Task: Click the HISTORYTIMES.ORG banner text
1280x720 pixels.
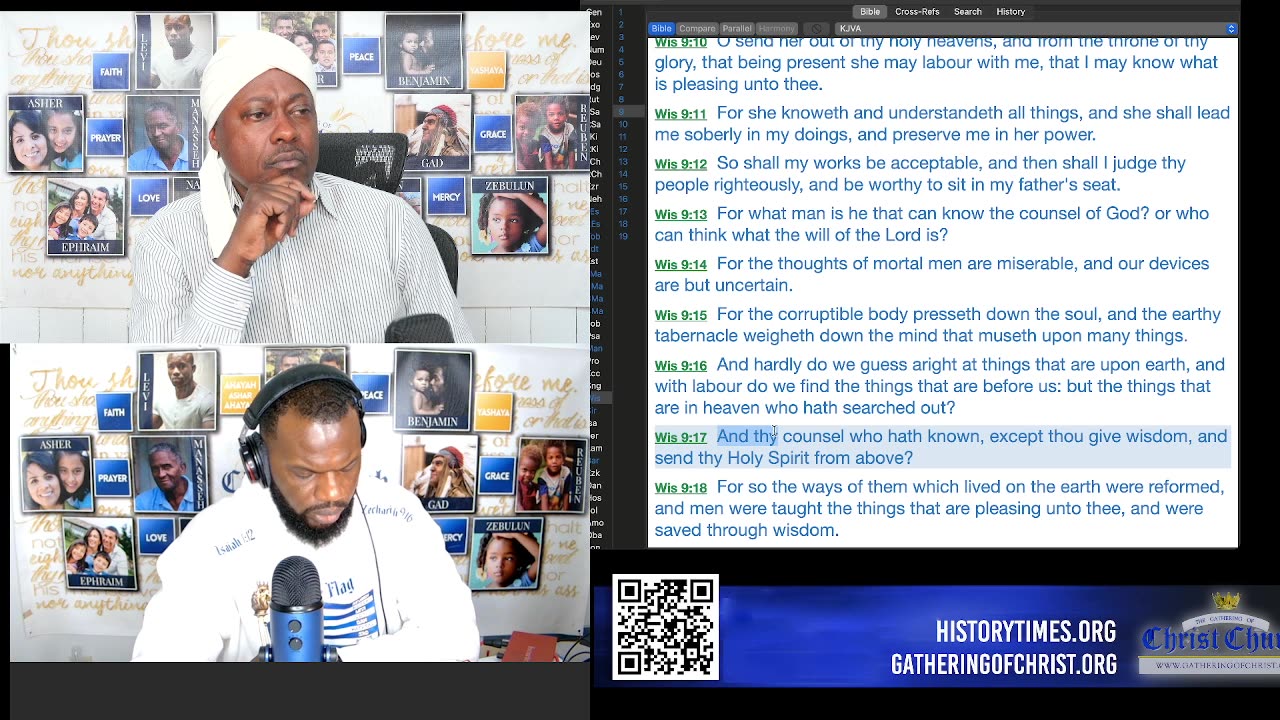Action: pyautogui.click(x=1025, y=632)
